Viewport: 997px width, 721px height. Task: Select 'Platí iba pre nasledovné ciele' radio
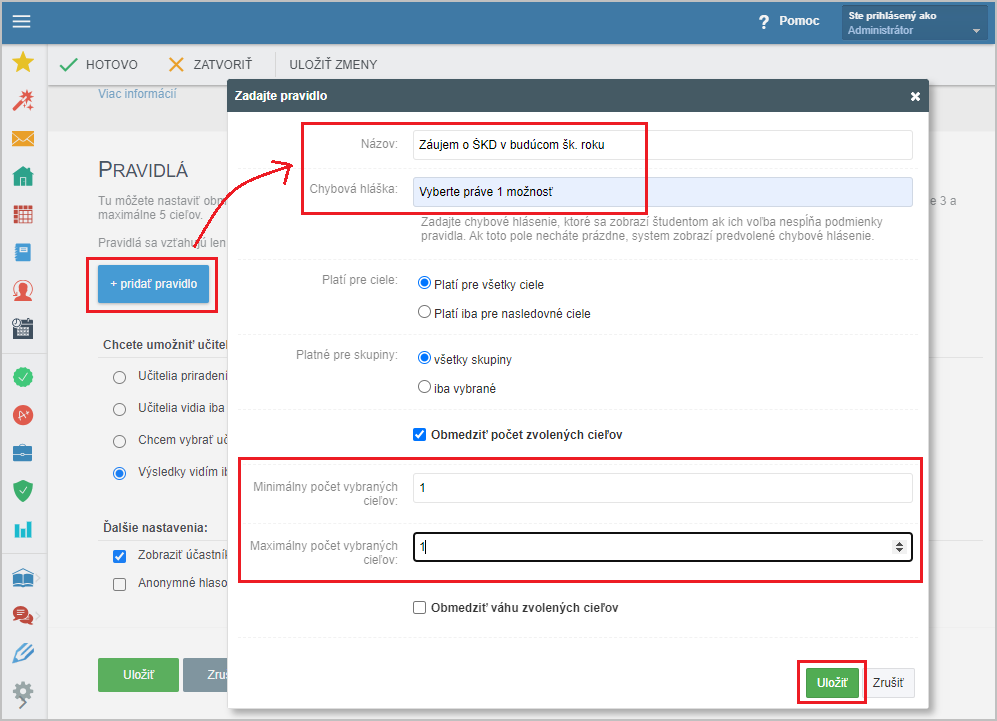coord(424,313)
